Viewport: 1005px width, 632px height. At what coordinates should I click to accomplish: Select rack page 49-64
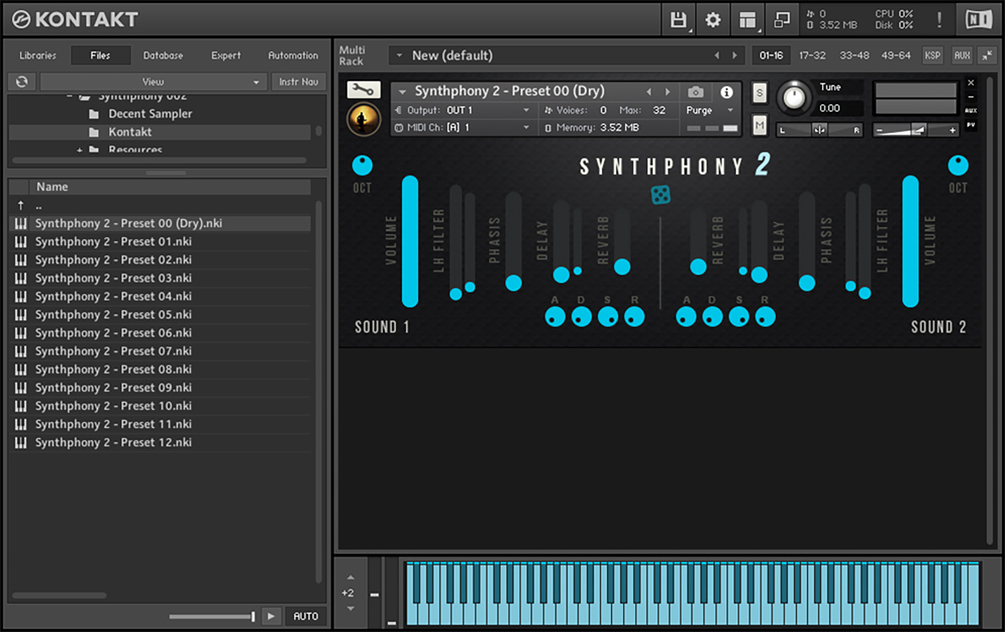[x=896, y=56]
